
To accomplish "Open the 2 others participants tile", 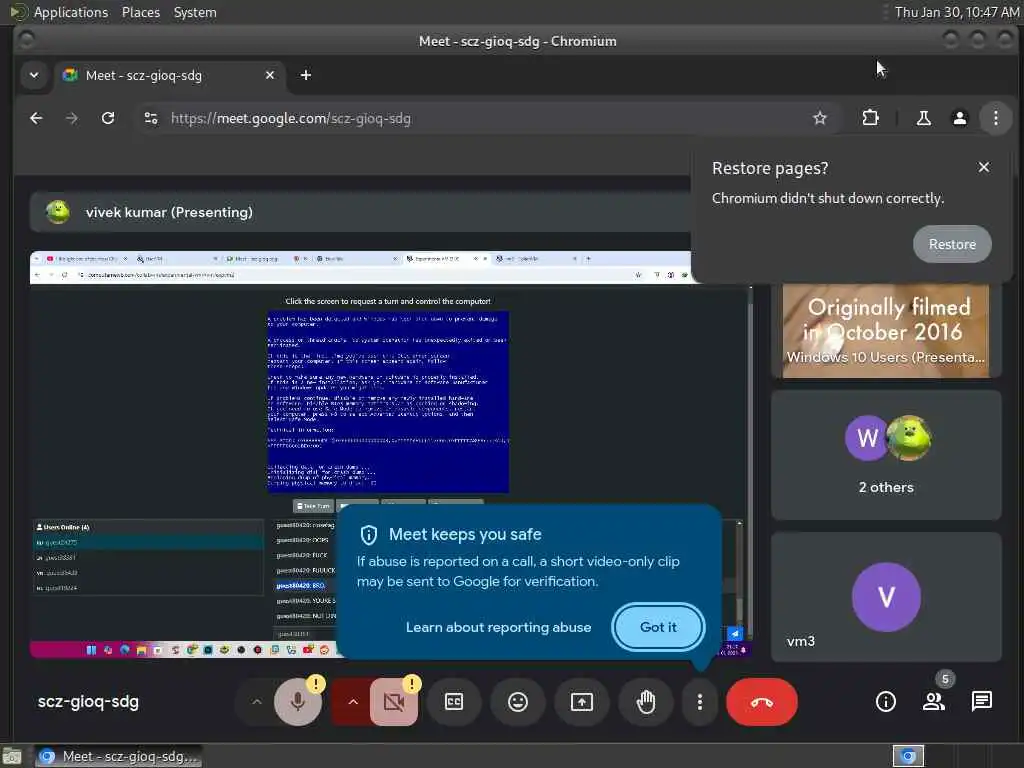I will coord(886,455).
